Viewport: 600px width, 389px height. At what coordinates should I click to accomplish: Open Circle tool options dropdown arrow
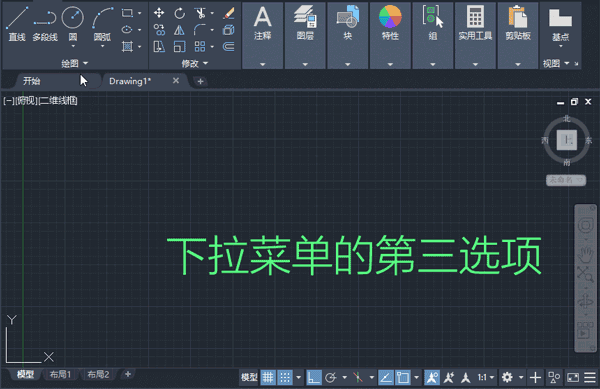(x=73, y=46)
